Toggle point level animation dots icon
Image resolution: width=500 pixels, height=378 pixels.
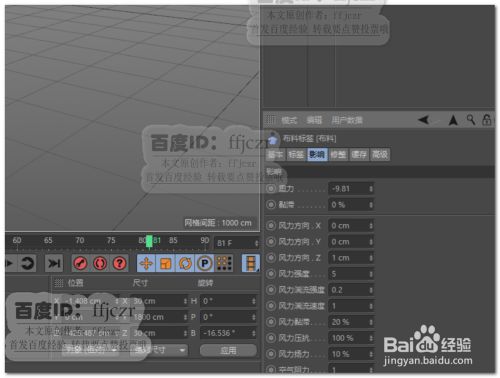pyautogui.click(x=224, y=263)
